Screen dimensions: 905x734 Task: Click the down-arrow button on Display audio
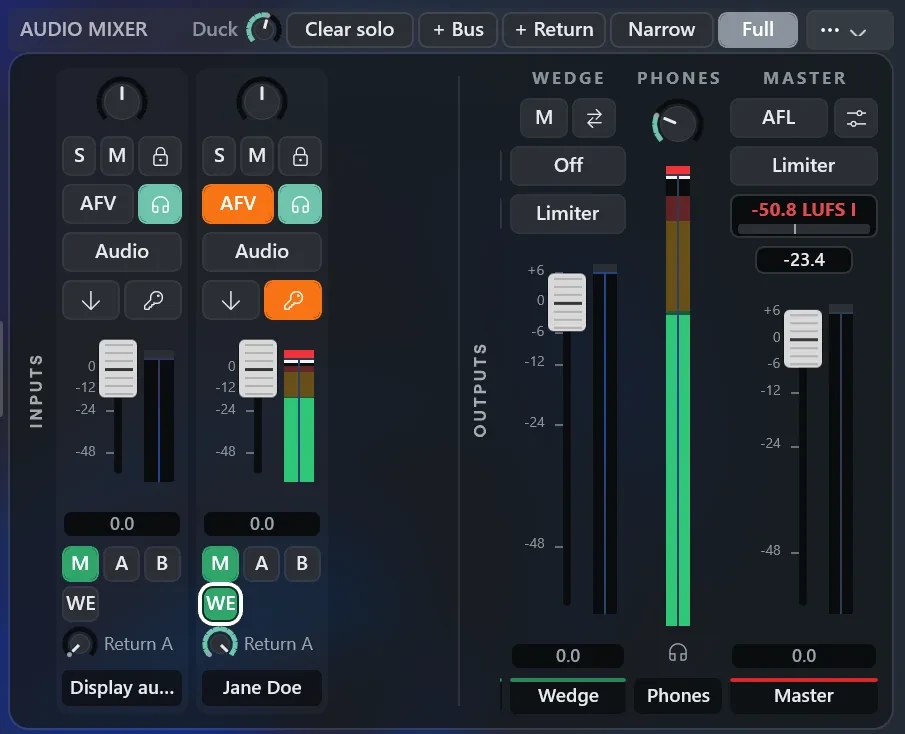pos(91,300)
